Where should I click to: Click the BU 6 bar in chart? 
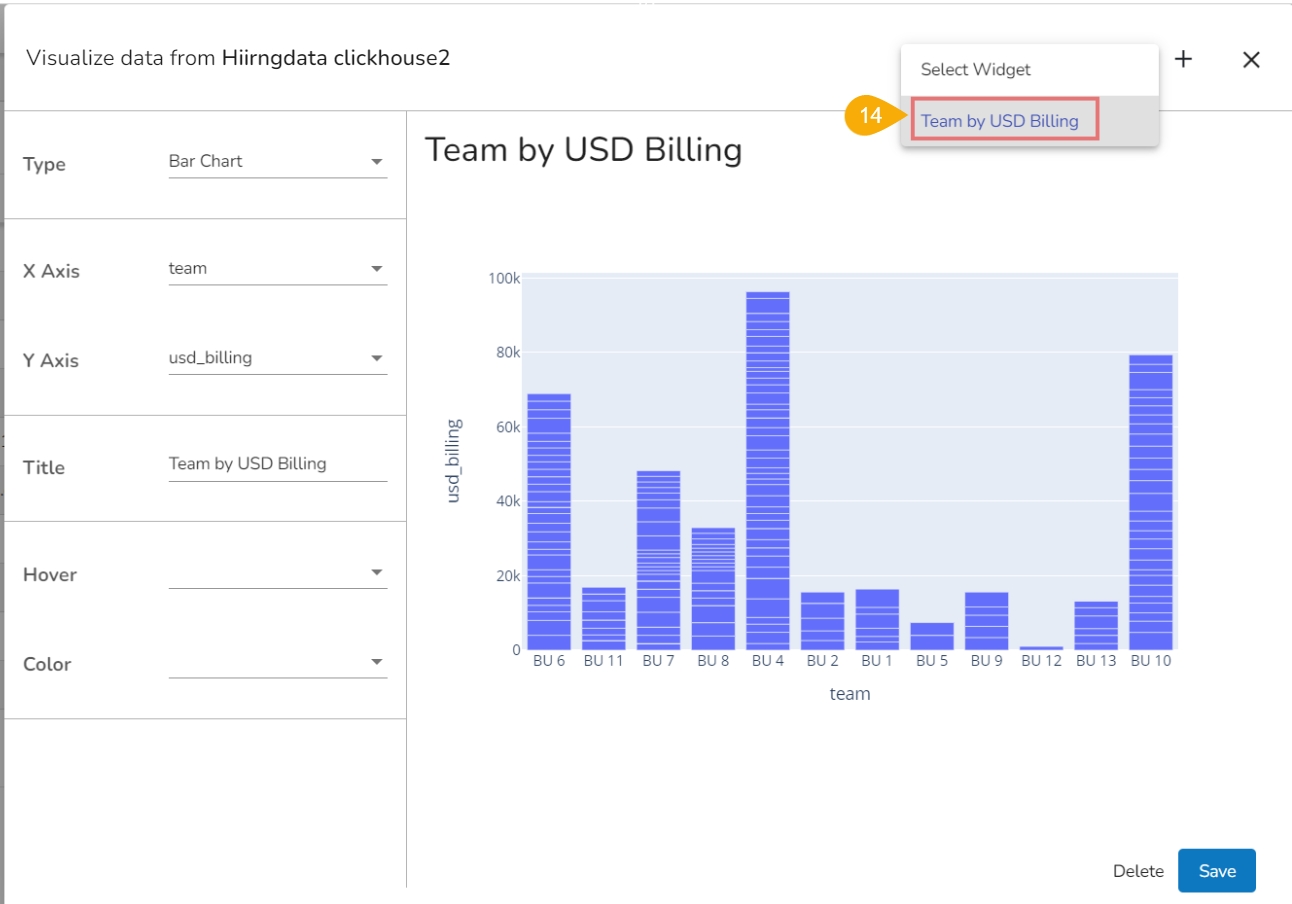(549, 520)
